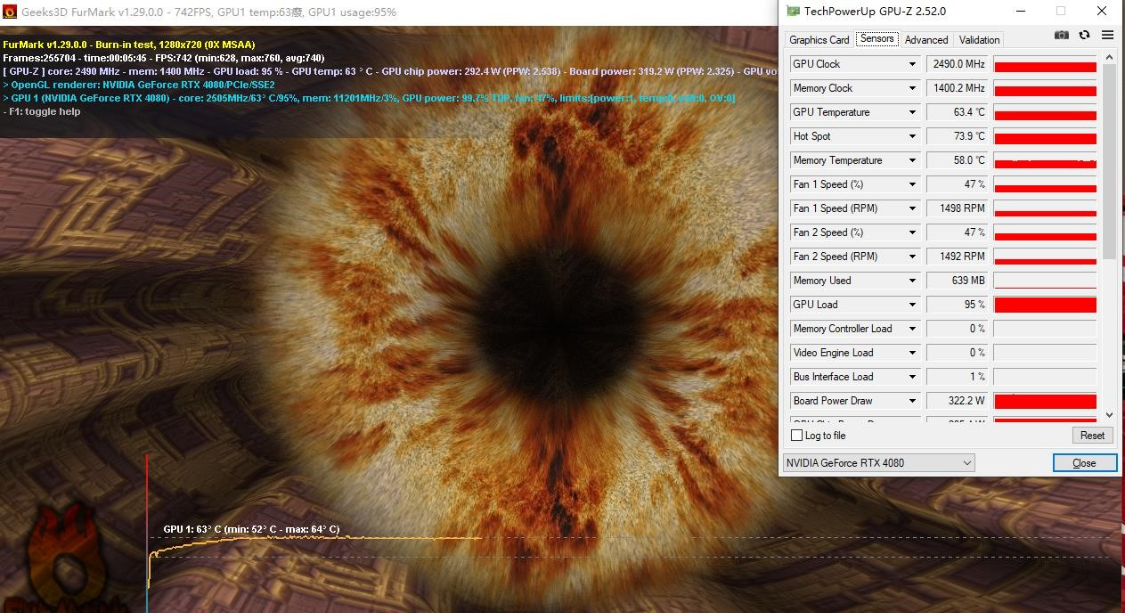Viewport: 1125px width, 613px height.
Task: Click the Fan 1 speed value 1498 RPM
Action: click(x=957, y=208)
